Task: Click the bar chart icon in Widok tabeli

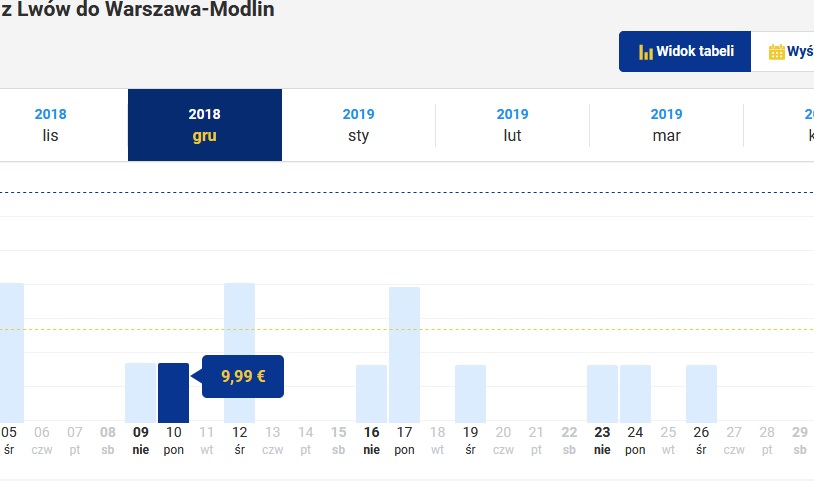Action: [x=645, y=52]
